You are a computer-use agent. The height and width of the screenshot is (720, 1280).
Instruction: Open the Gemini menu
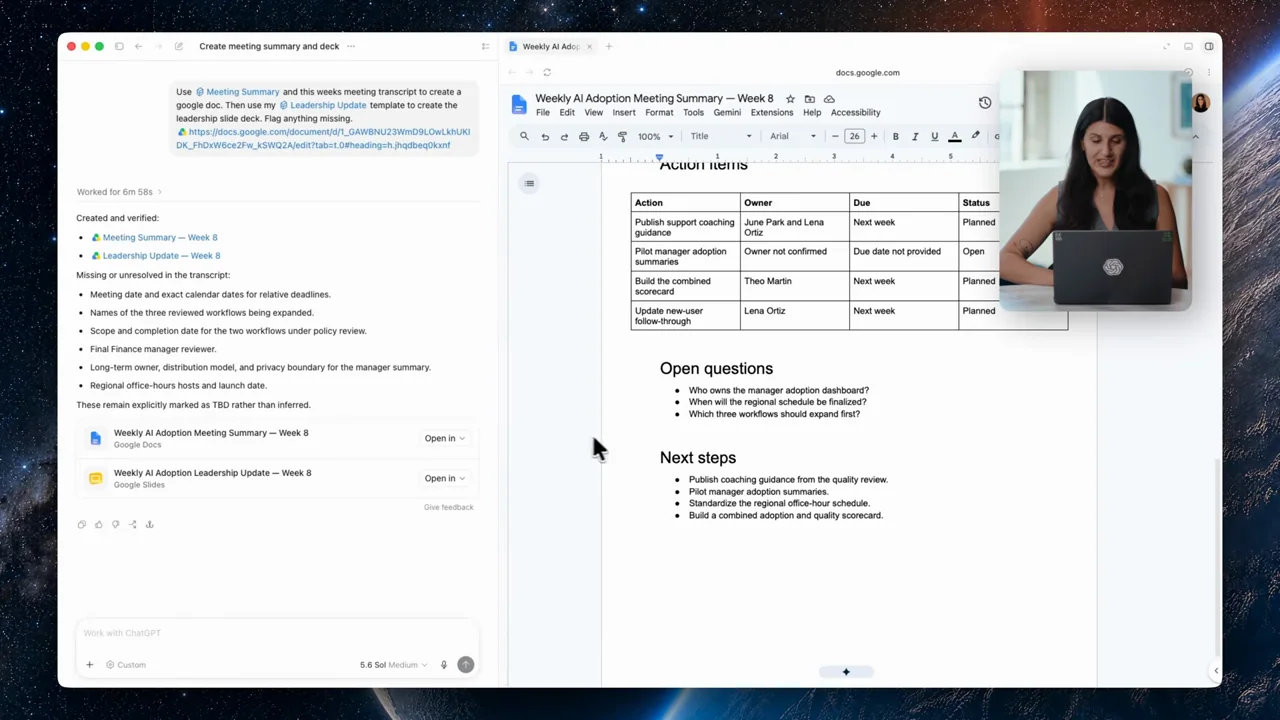point(727,113)
